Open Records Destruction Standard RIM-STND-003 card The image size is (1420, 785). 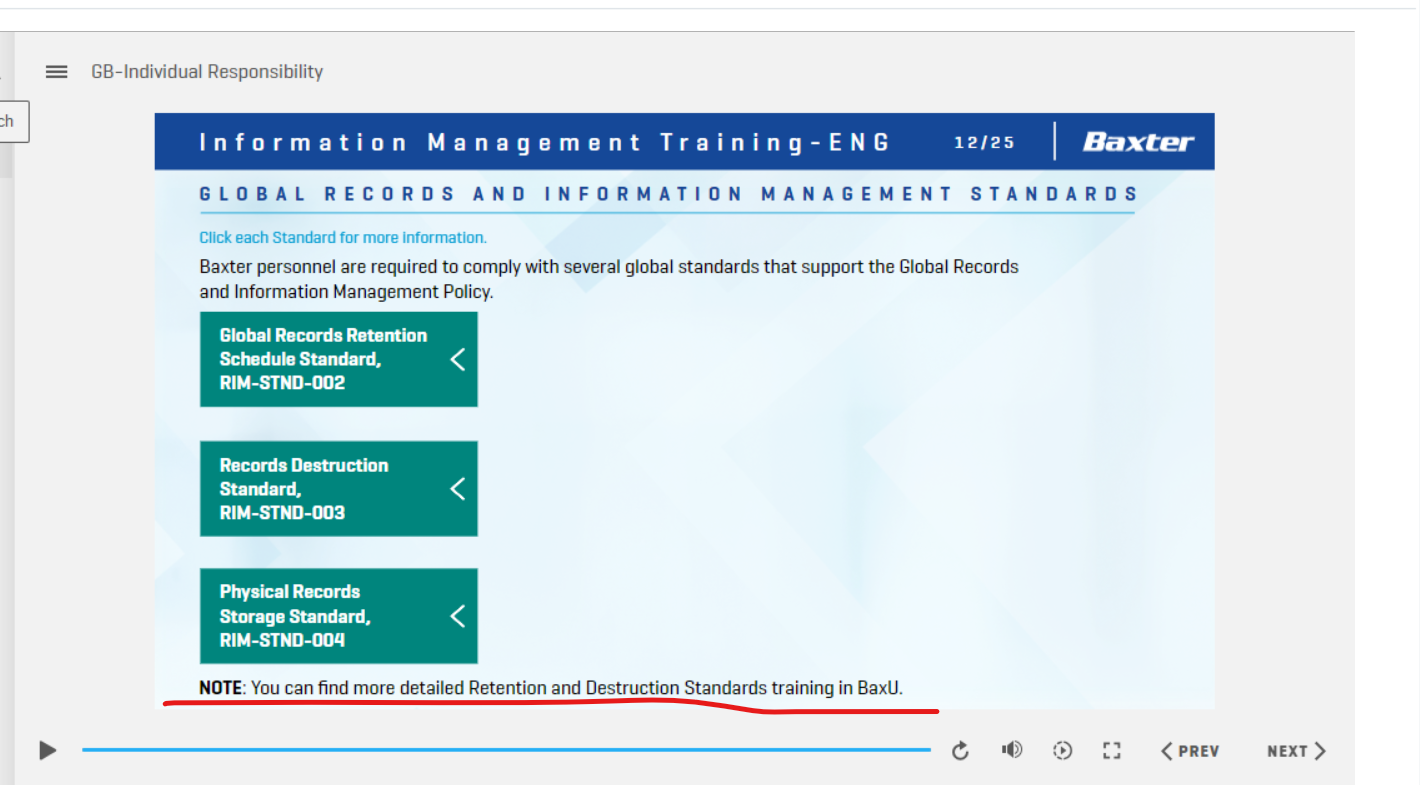pyautogui.click(x=339, y=489)
